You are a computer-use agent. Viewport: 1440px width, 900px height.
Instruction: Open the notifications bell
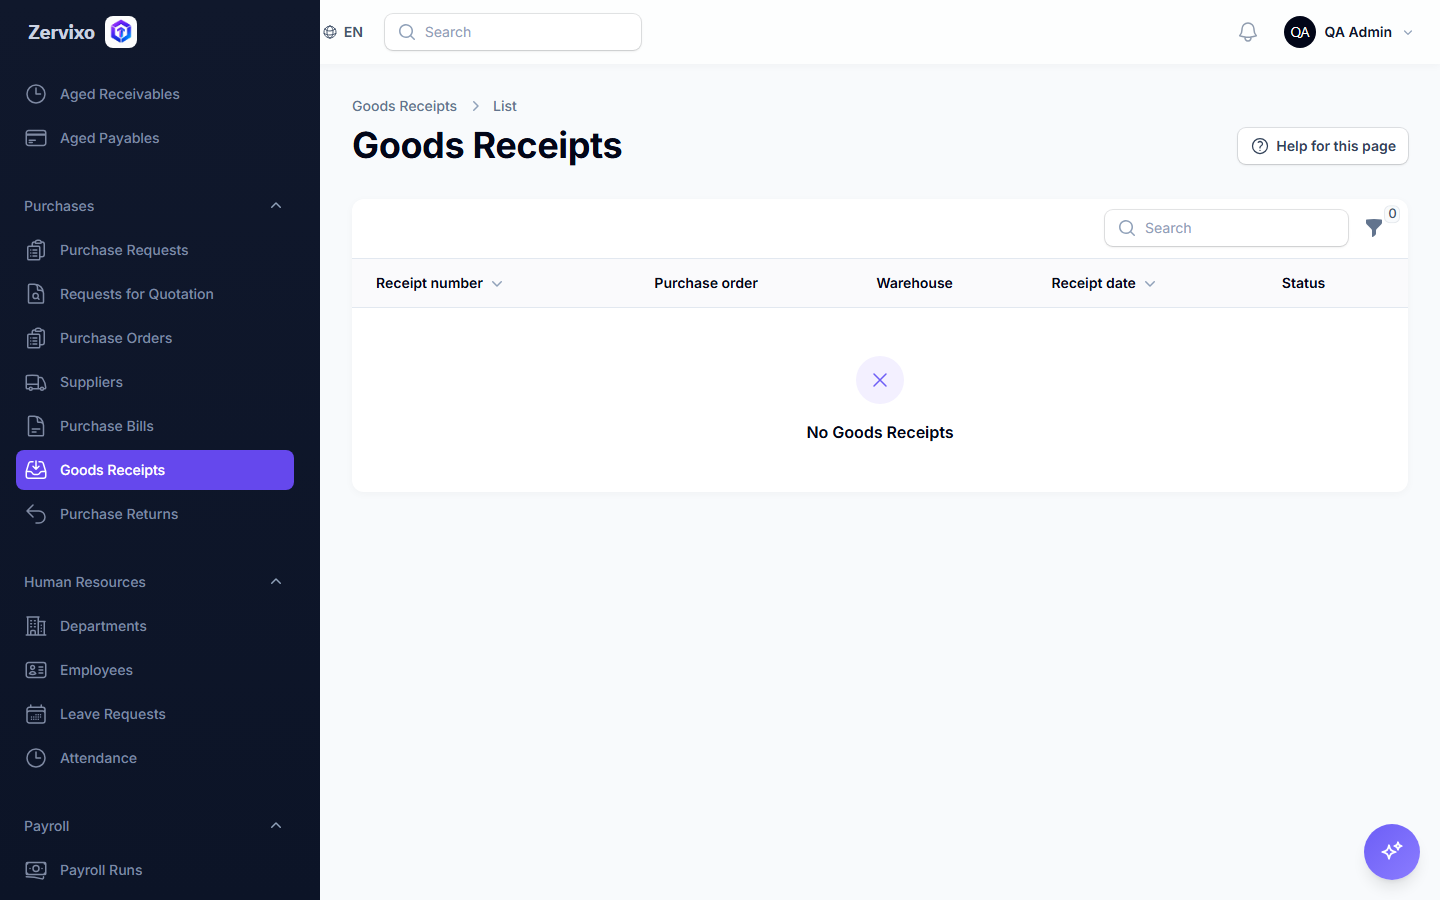tap(1248, 32)
